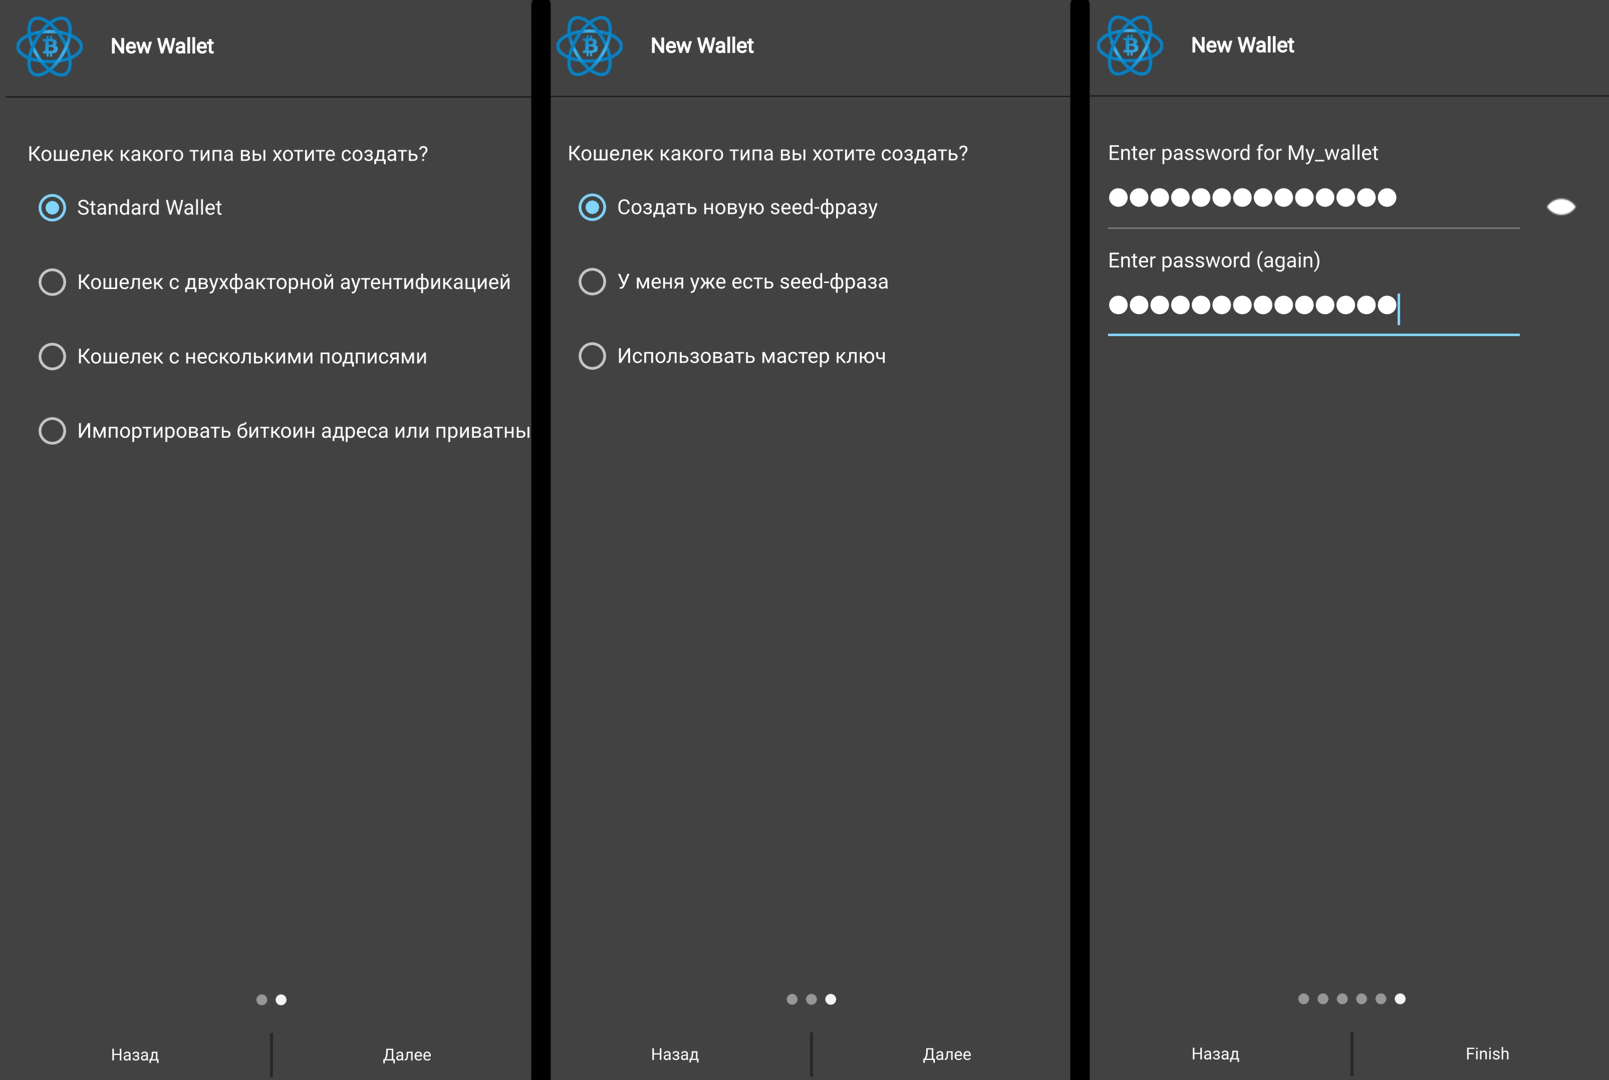Image resolution: width=1609 pixels, height=1080 pixels.
Task: Click Finish to complete wallet creation
Action: tap(1486, 1054)
